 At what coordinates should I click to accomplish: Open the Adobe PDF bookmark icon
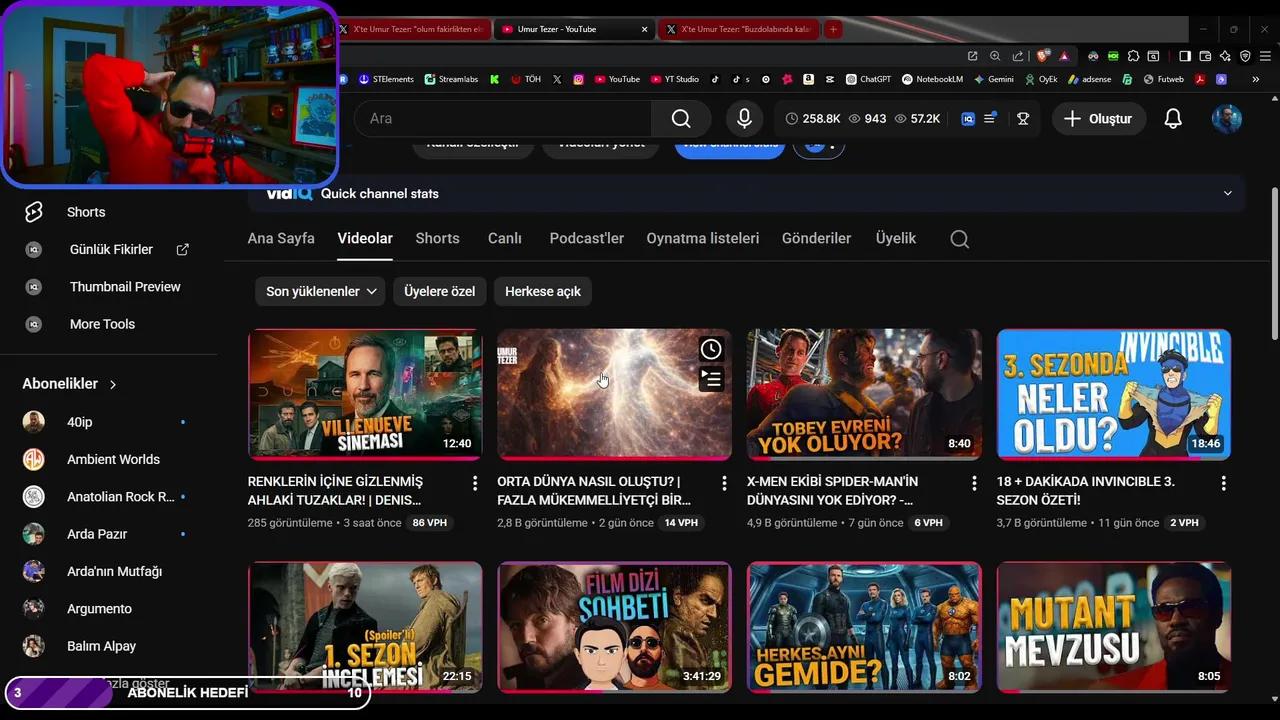[1200, 79]
